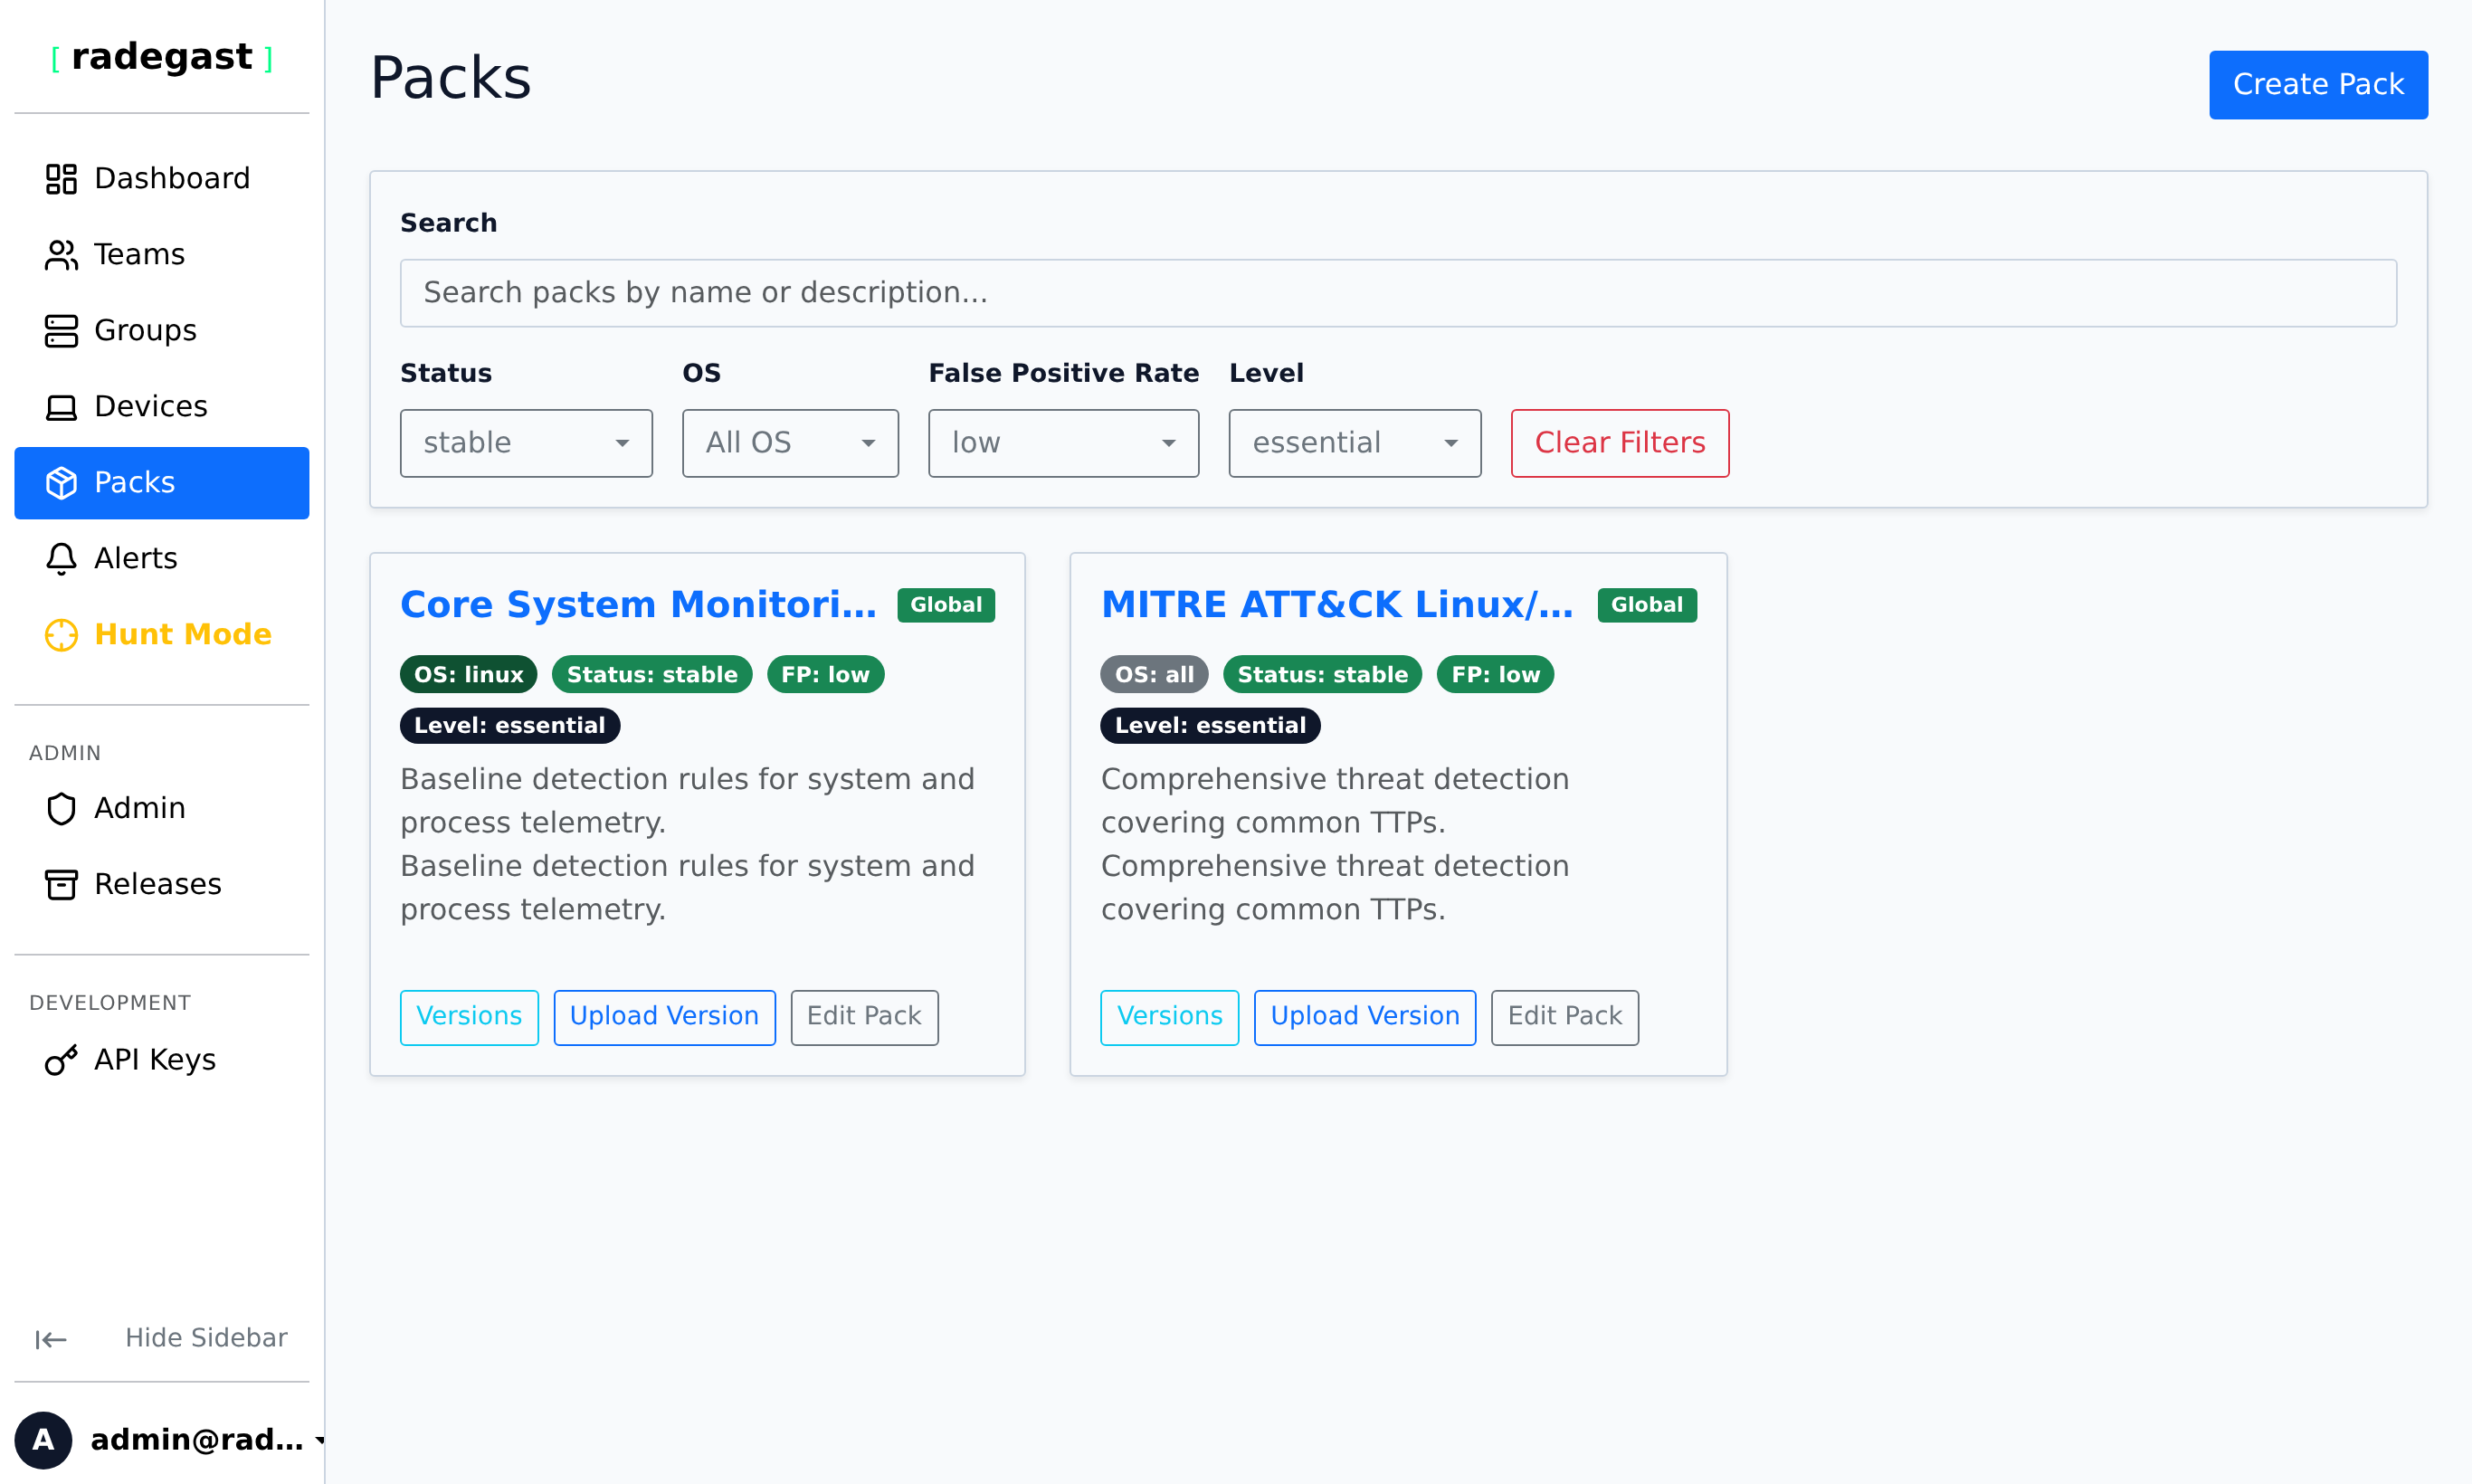Image resolution: width=2472 pixels, height=1484 pixels.
Task: Click Clear Filters button
Action: [x=1620, y=443]
